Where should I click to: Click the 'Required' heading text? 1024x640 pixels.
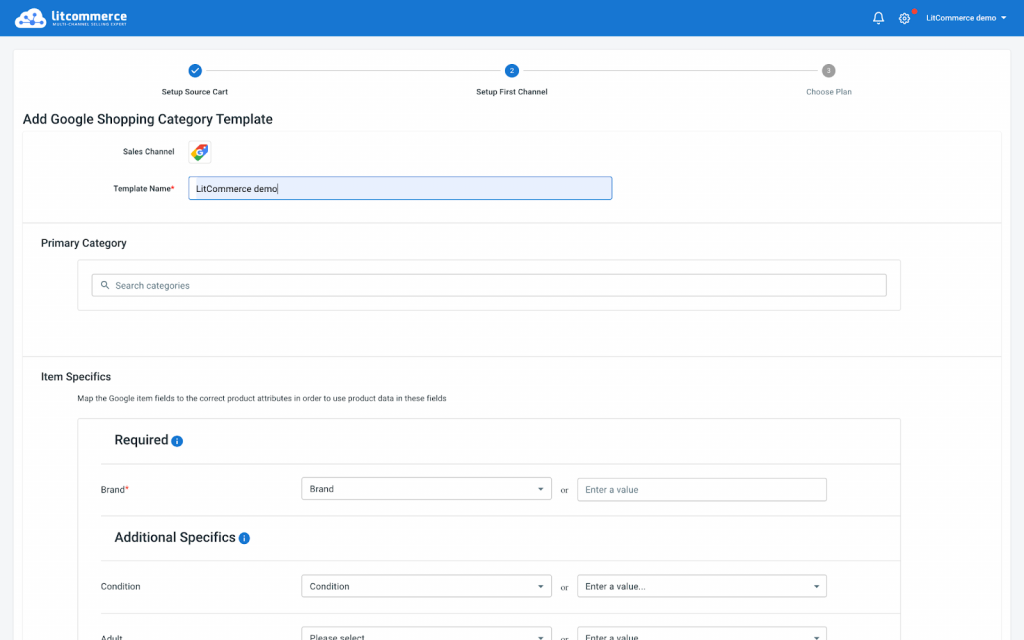141,440
